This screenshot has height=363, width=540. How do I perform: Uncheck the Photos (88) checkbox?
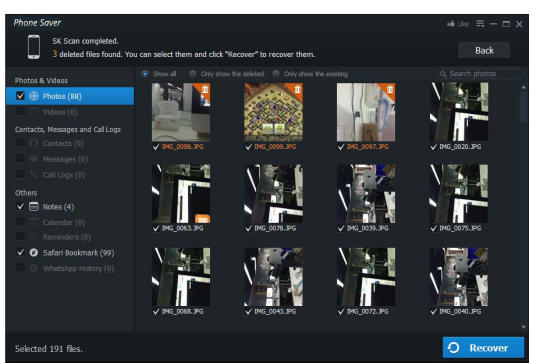[20, 96]
